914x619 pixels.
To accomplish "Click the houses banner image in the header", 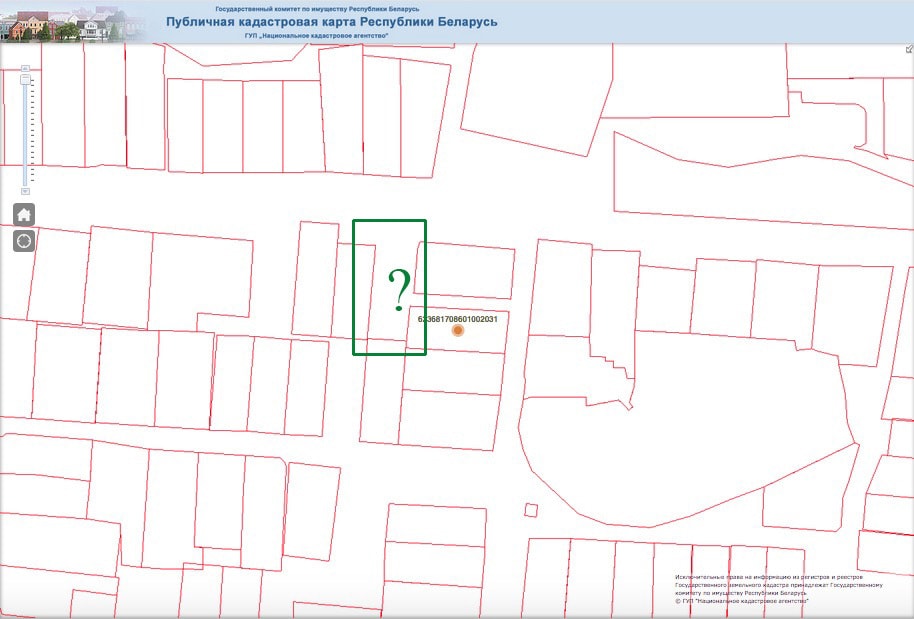I will coord(70,23).
